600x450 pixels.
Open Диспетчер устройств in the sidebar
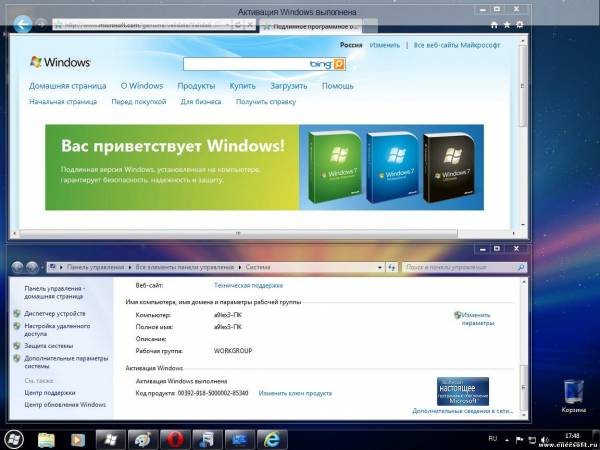click(55, 313)
